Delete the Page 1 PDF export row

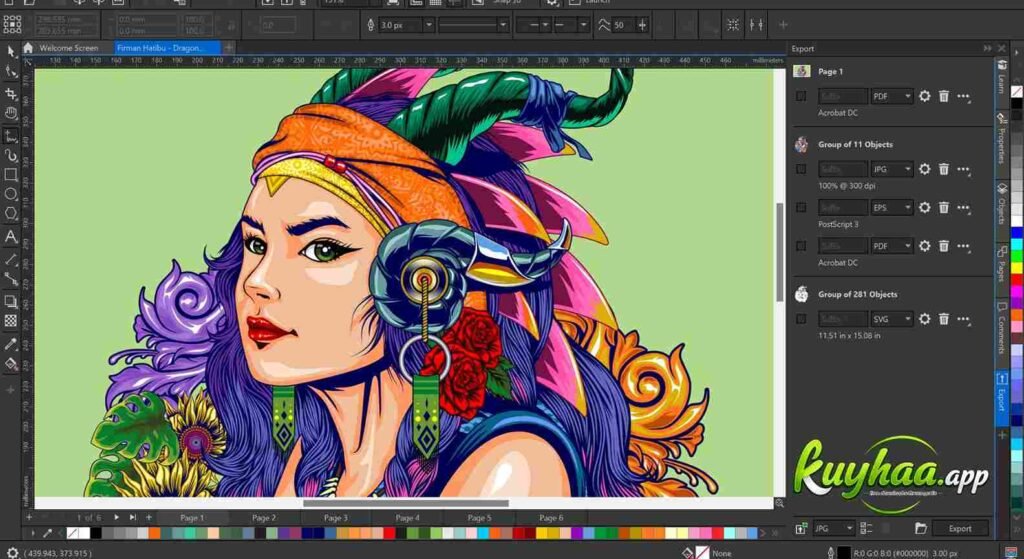click(944, 96)
